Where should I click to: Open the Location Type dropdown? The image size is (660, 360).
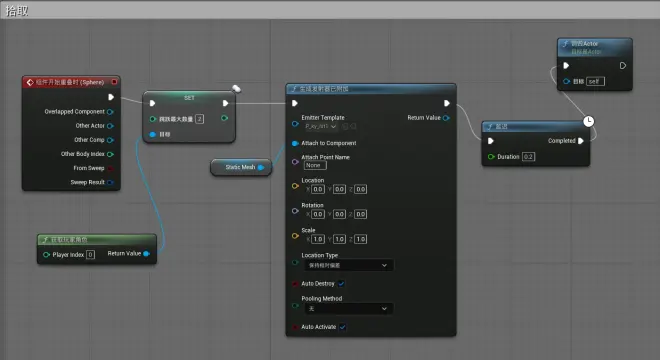coord(349,265)
